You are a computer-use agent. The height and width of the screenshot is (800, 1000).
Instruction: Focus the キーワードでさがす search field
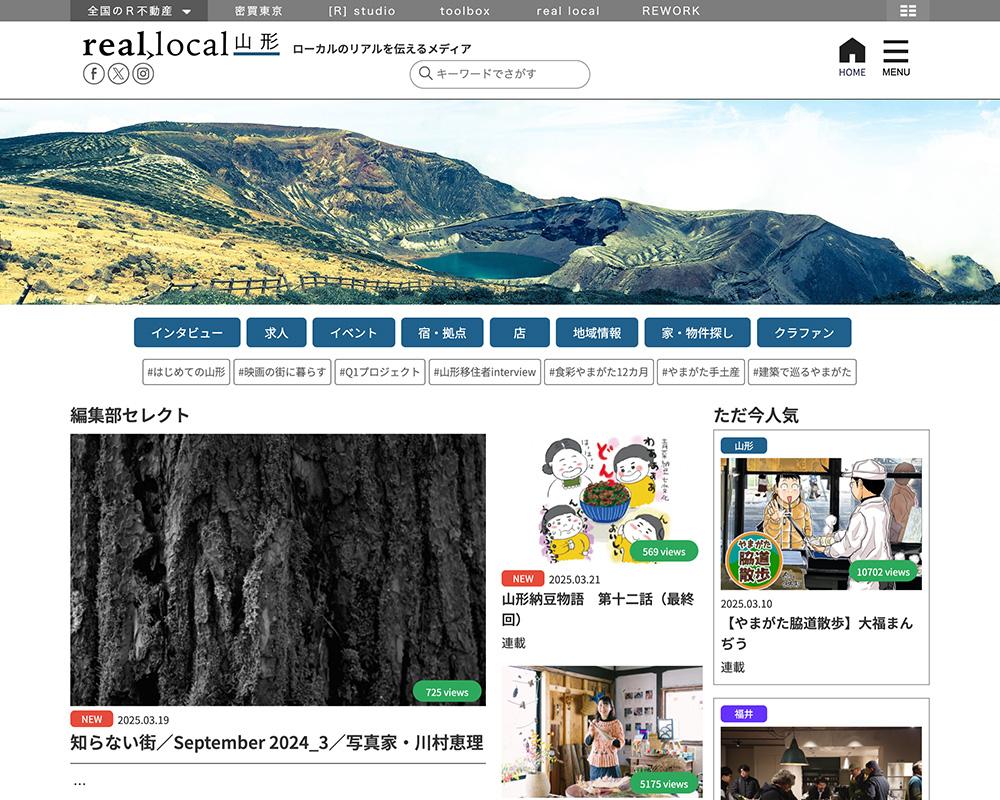click(x=499, y=74)
